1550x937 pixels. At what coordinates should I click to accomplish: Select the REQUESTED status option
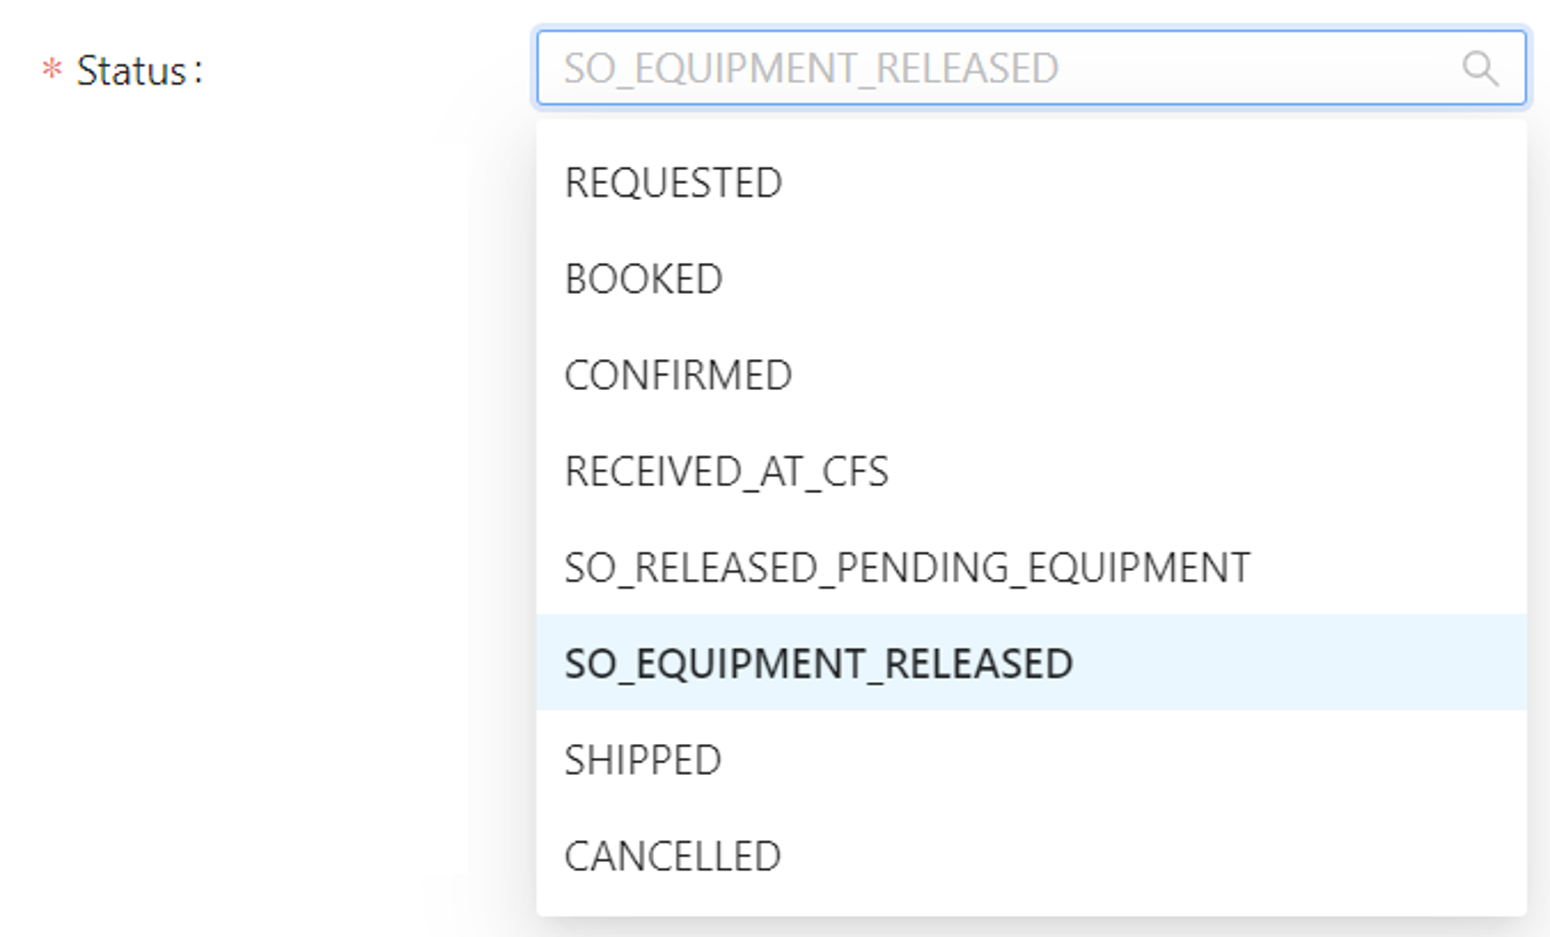pyautogui.click(x=673, y=183)
